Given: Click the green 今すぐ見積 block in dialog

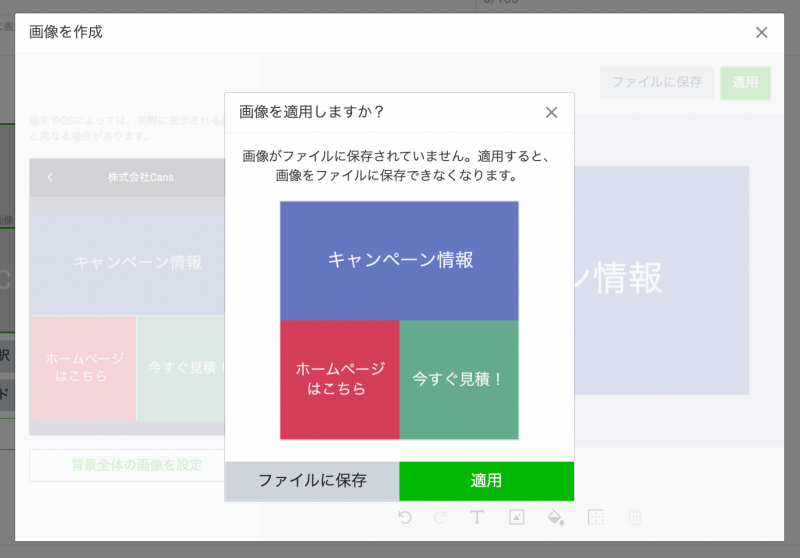Looking at the screenshot, I should coord(459,380).
